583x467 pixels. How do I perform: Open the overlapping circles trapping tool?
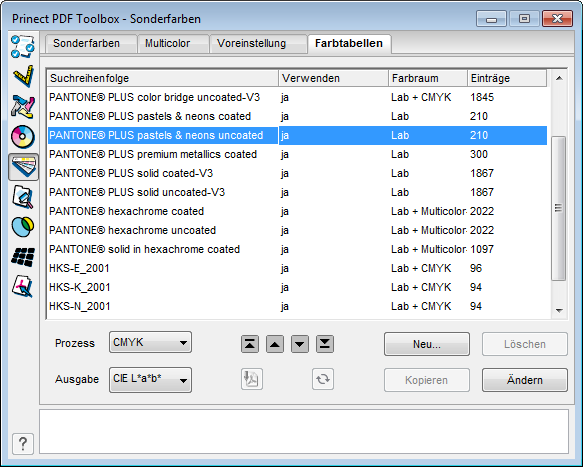point(23,226)
